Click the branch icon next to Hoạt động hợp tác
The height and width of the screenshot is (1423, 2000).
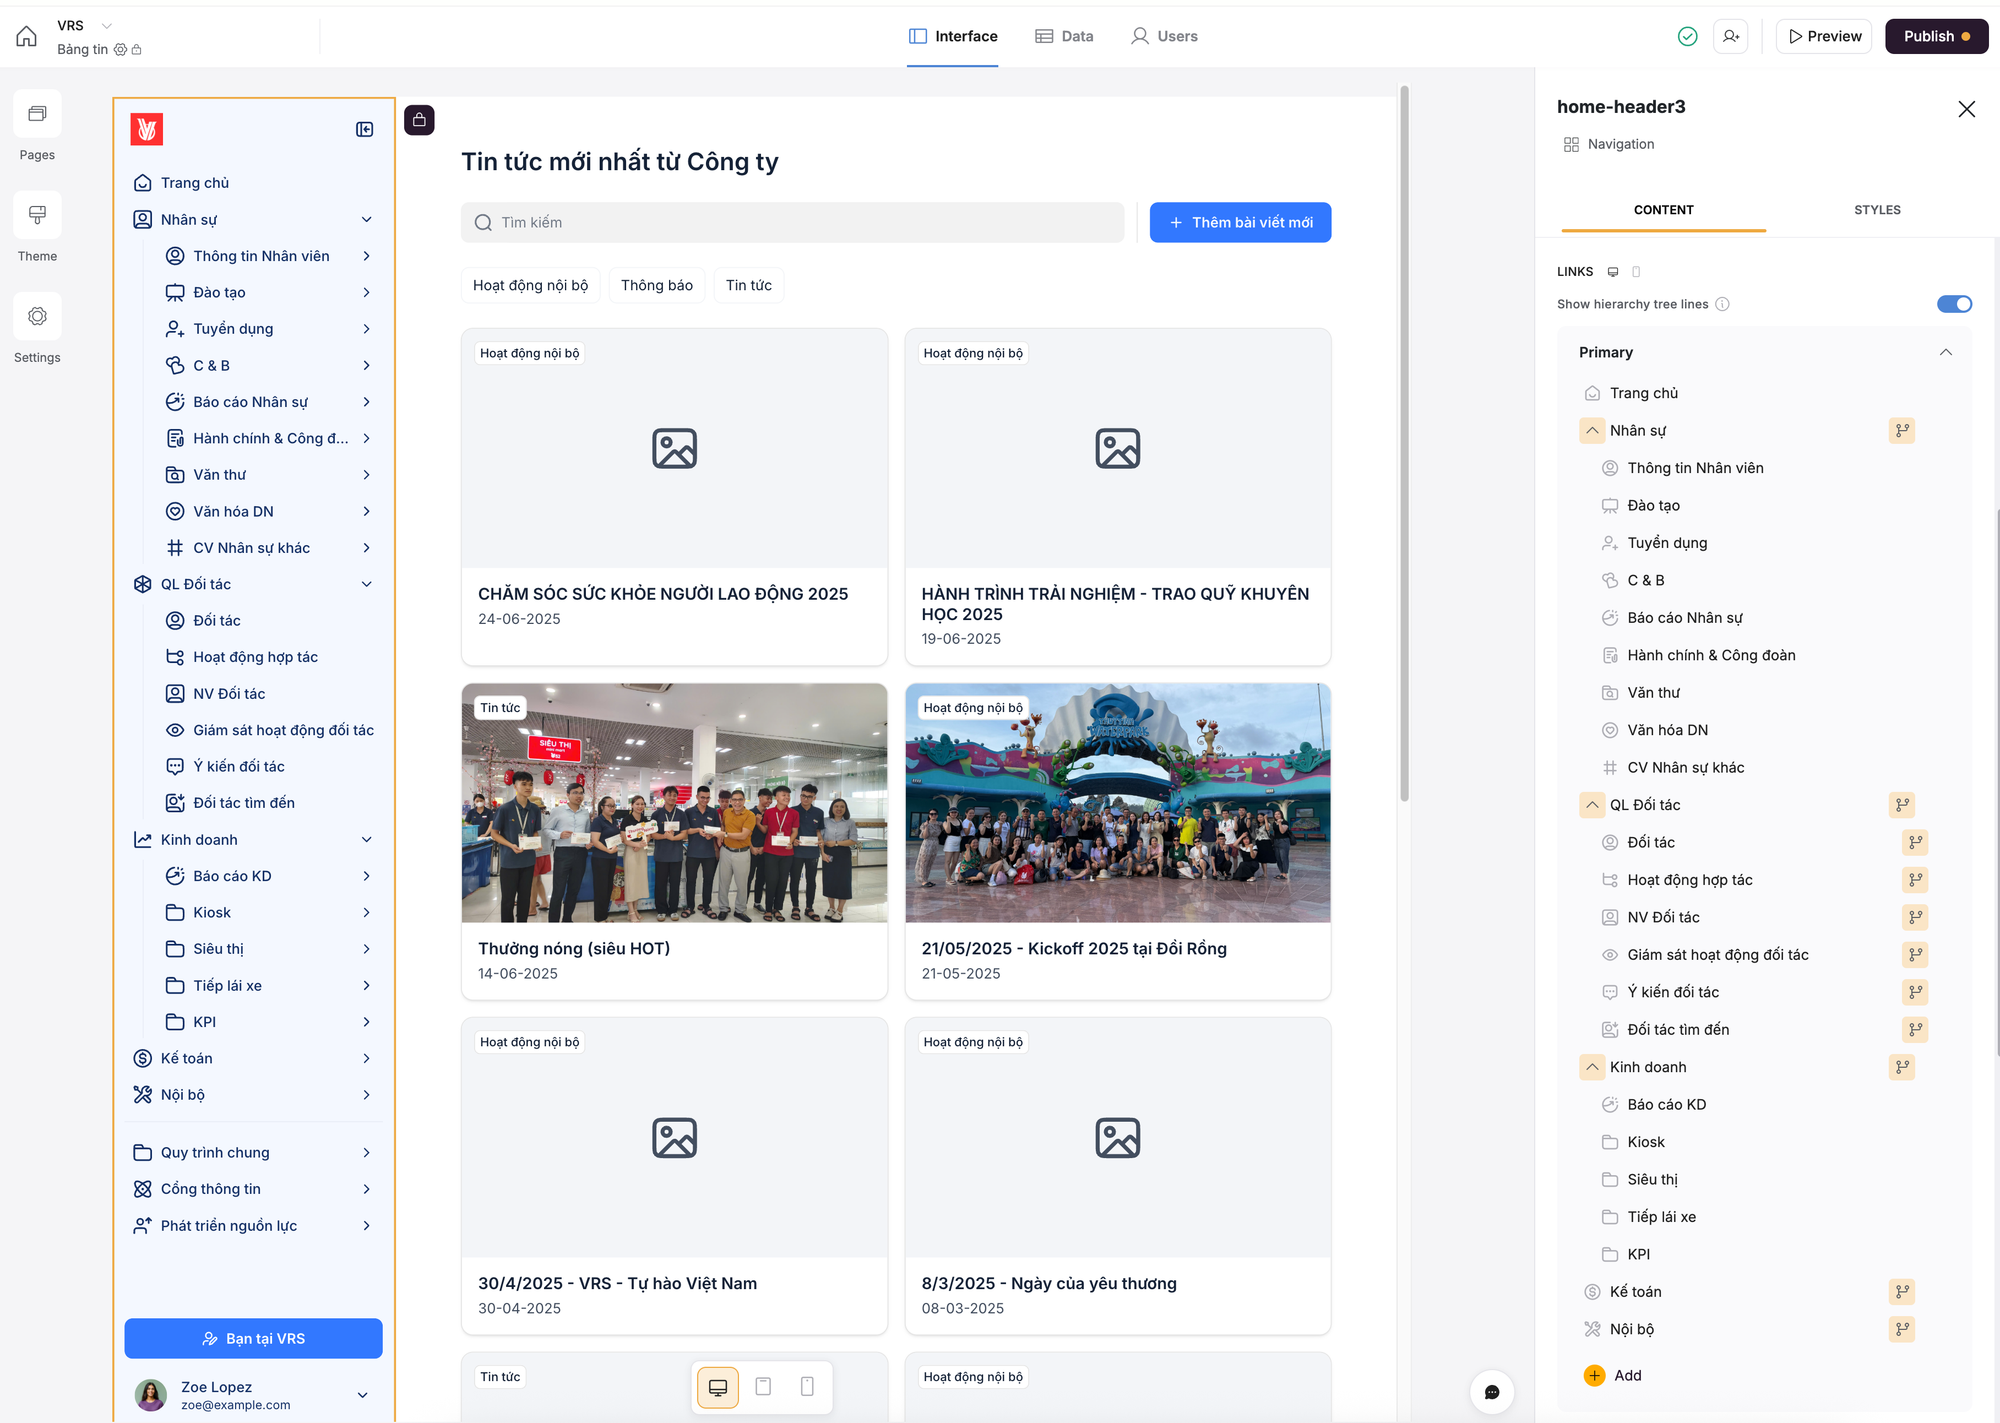pyautogui.click(x=1915, y=880)
